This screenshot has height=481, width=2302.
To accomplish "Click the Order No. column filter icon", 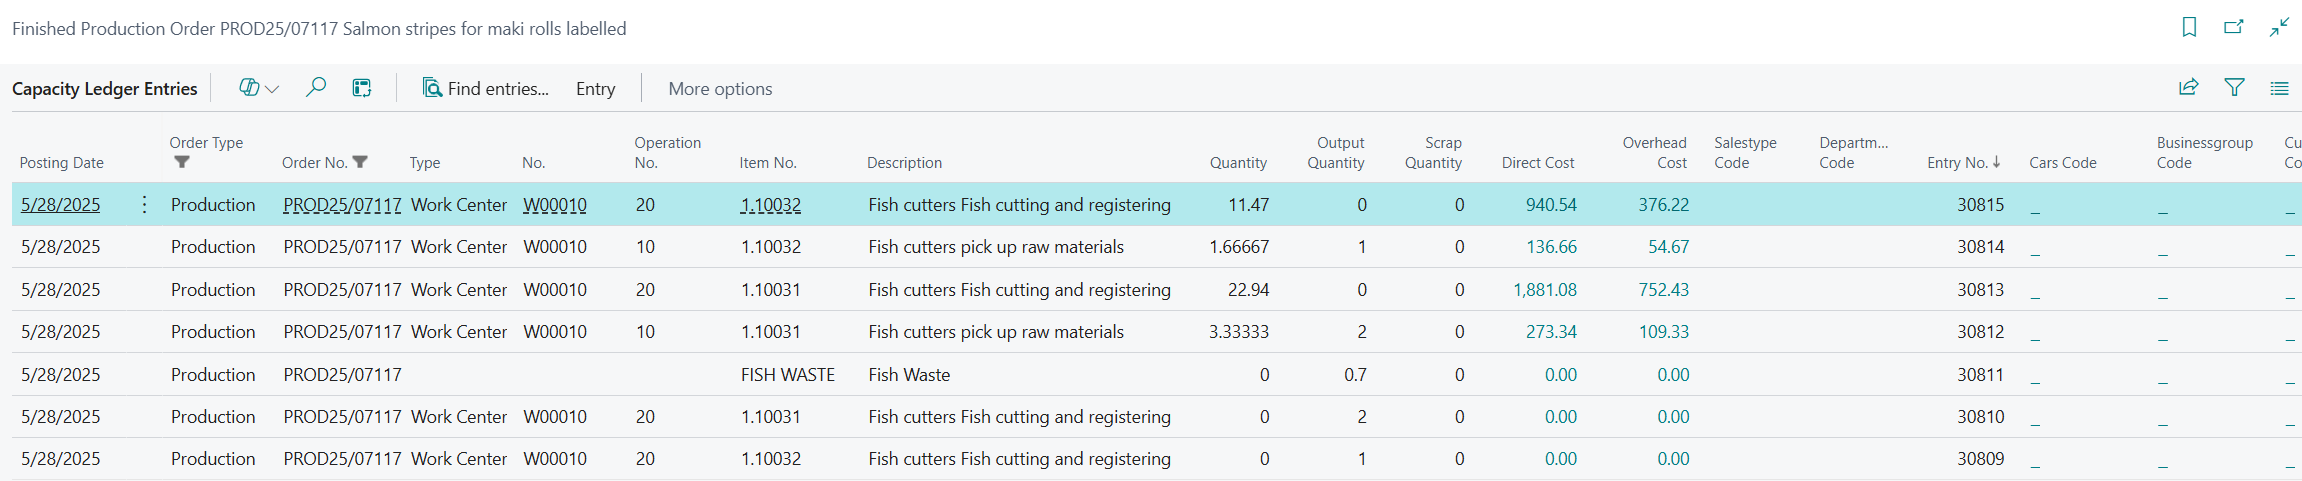I will click(x=360, y=162).
